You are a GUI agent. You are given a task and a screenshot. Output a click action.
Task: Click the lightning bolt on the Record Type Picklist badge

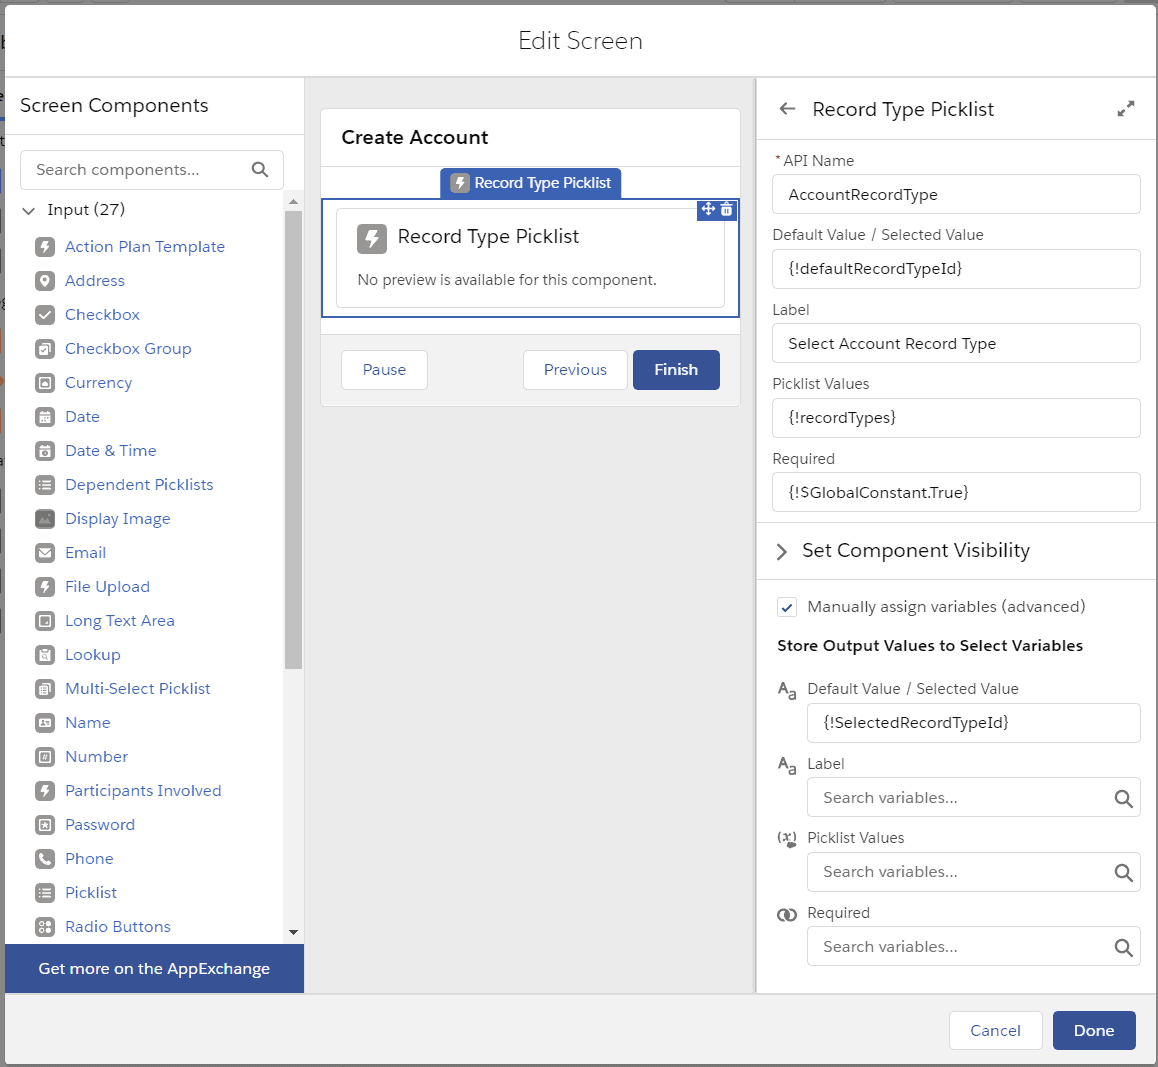(459, 183)
